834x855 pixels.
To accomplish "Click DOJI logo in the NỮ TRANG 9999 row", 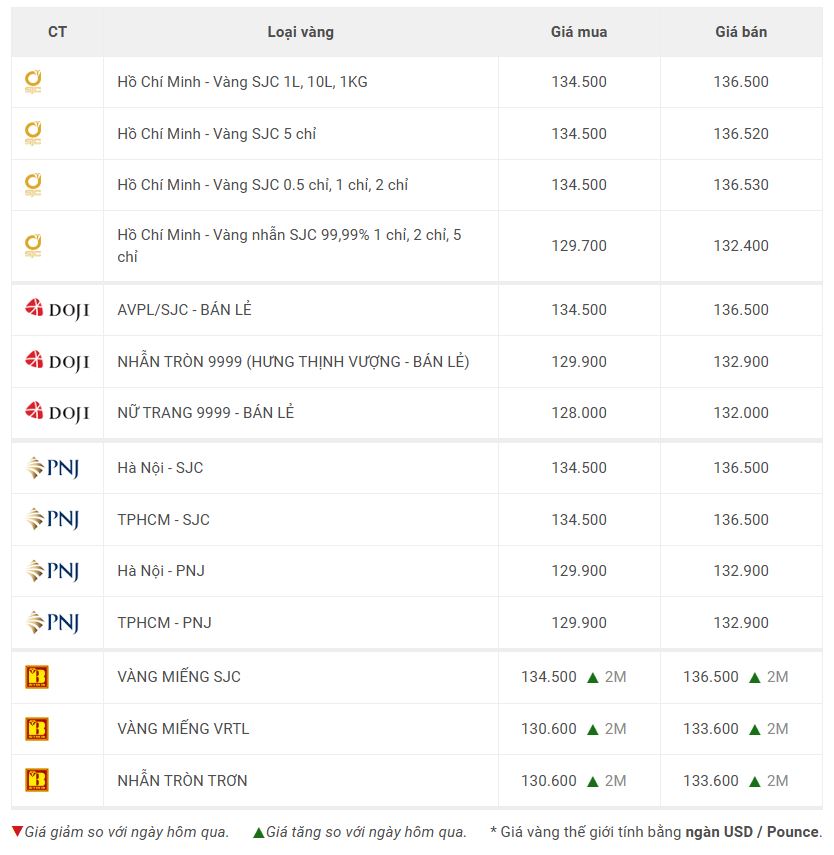I will click(x=57, y=412).
